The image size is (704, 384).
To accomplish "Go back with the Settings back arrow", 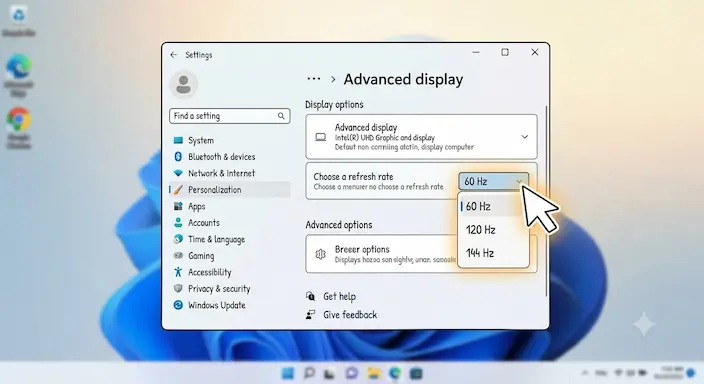I will coord(174,55).
